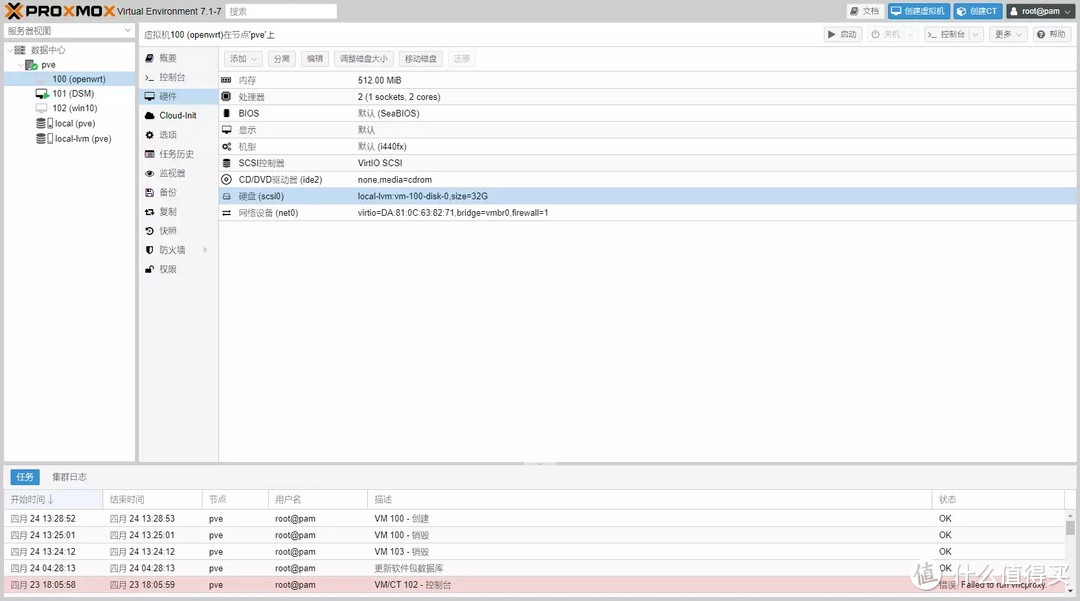Image resolution: width=1080 pixels, height=601 pixels.
Task: Open Cloud-Init menu item
Action: (178, 116)
